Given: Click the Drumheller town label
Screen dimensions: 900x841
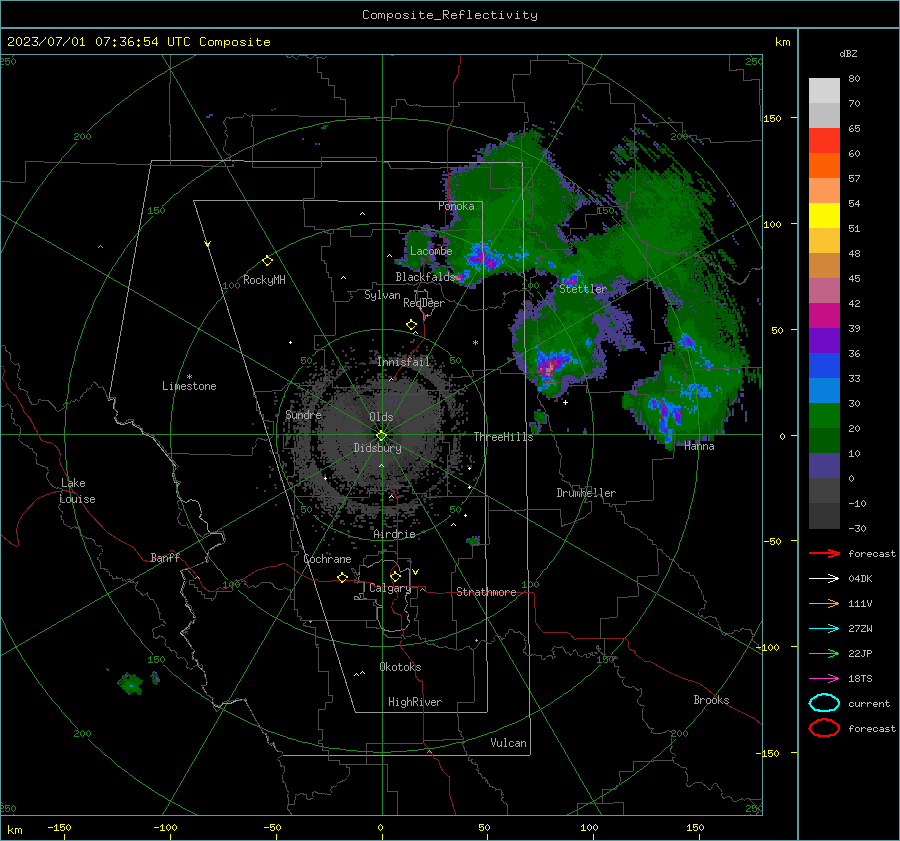Looking at the screenshot, I should (x=586, y=493).
